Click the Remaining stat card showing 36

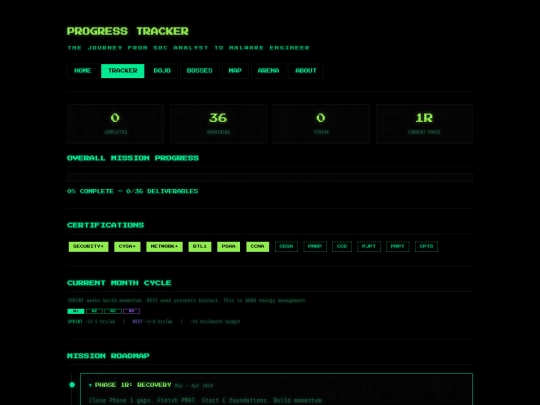[x=218, y=124]
